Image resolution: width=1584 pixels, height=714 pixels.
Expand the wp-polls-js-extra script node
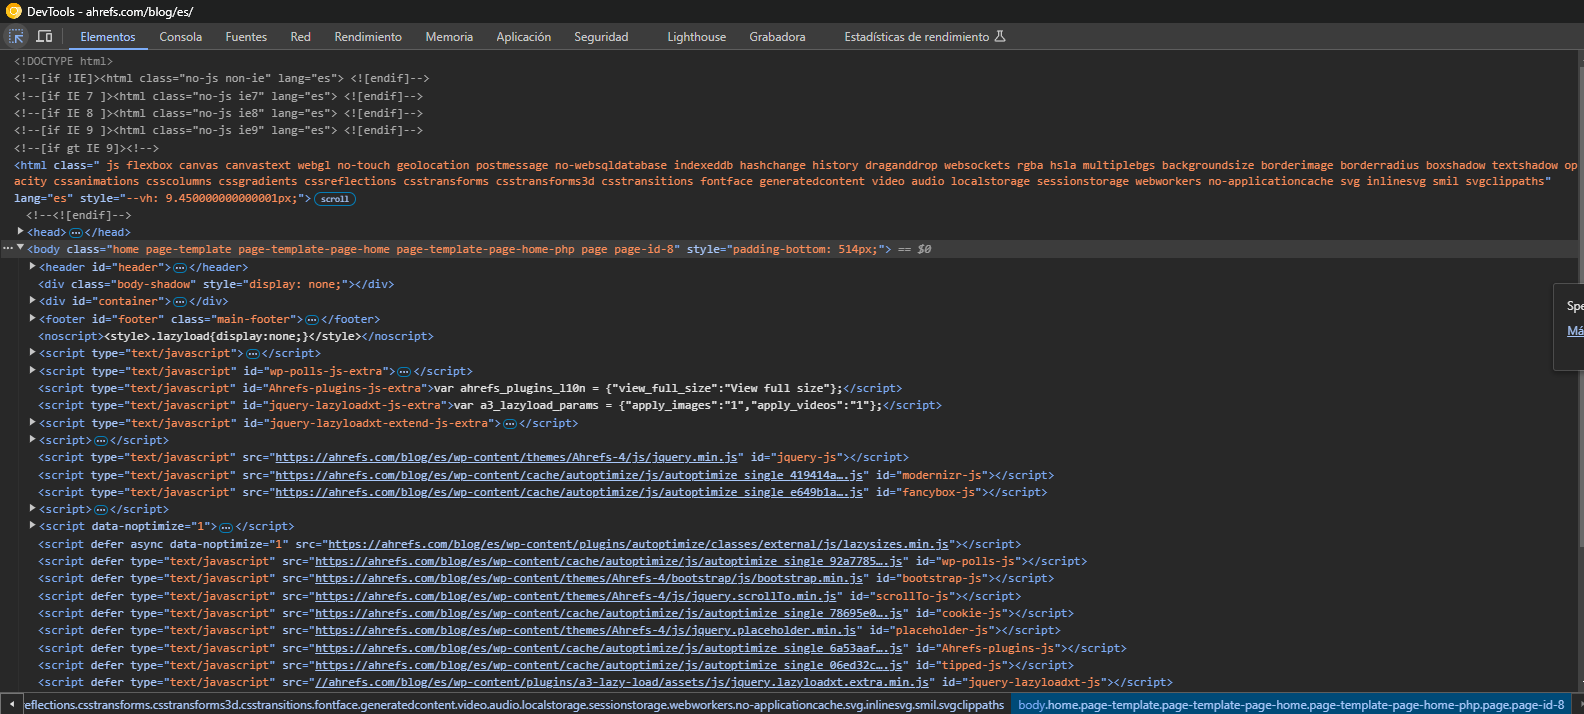[33, 371]
